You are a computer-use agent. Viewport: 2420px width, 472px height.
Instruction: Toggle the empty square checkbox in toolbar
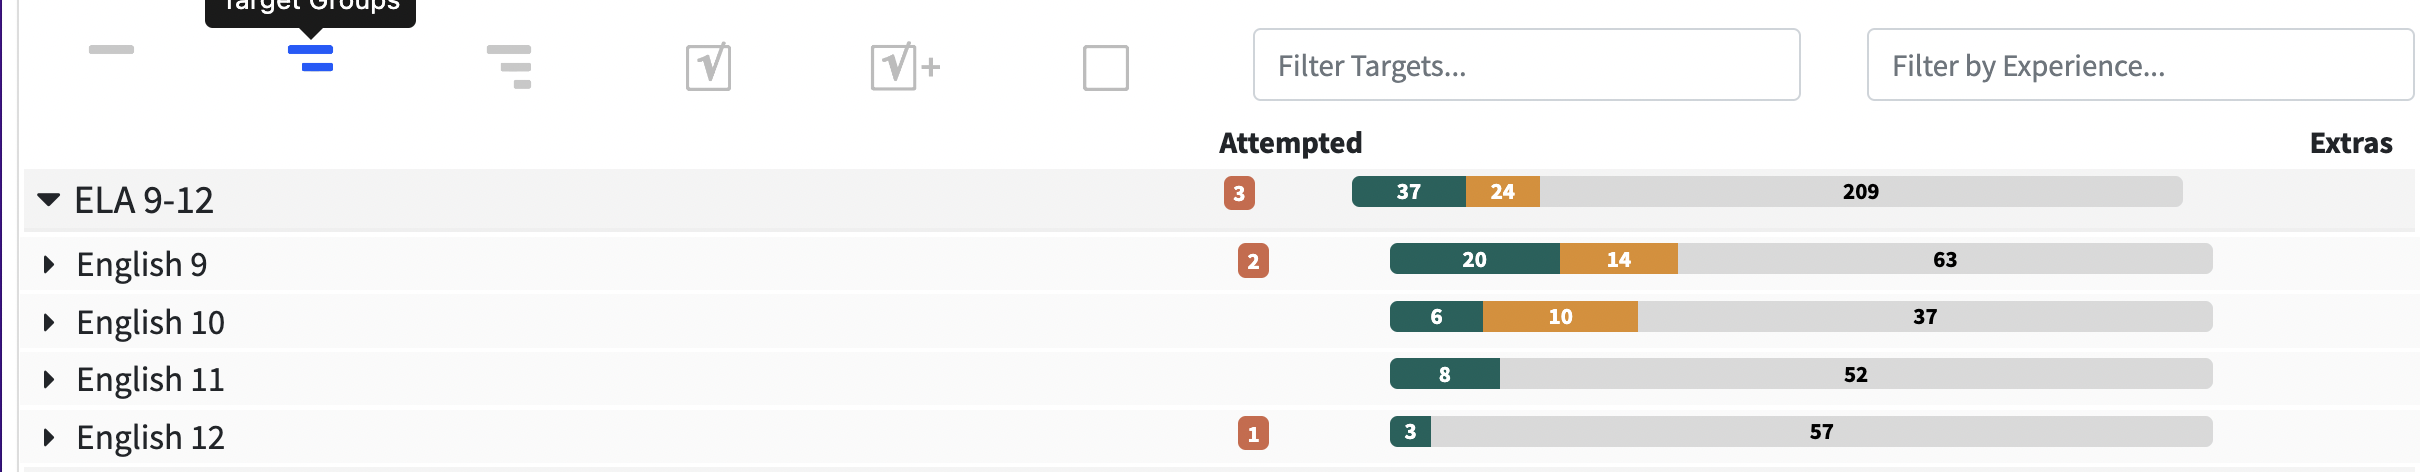(1105, 68)
